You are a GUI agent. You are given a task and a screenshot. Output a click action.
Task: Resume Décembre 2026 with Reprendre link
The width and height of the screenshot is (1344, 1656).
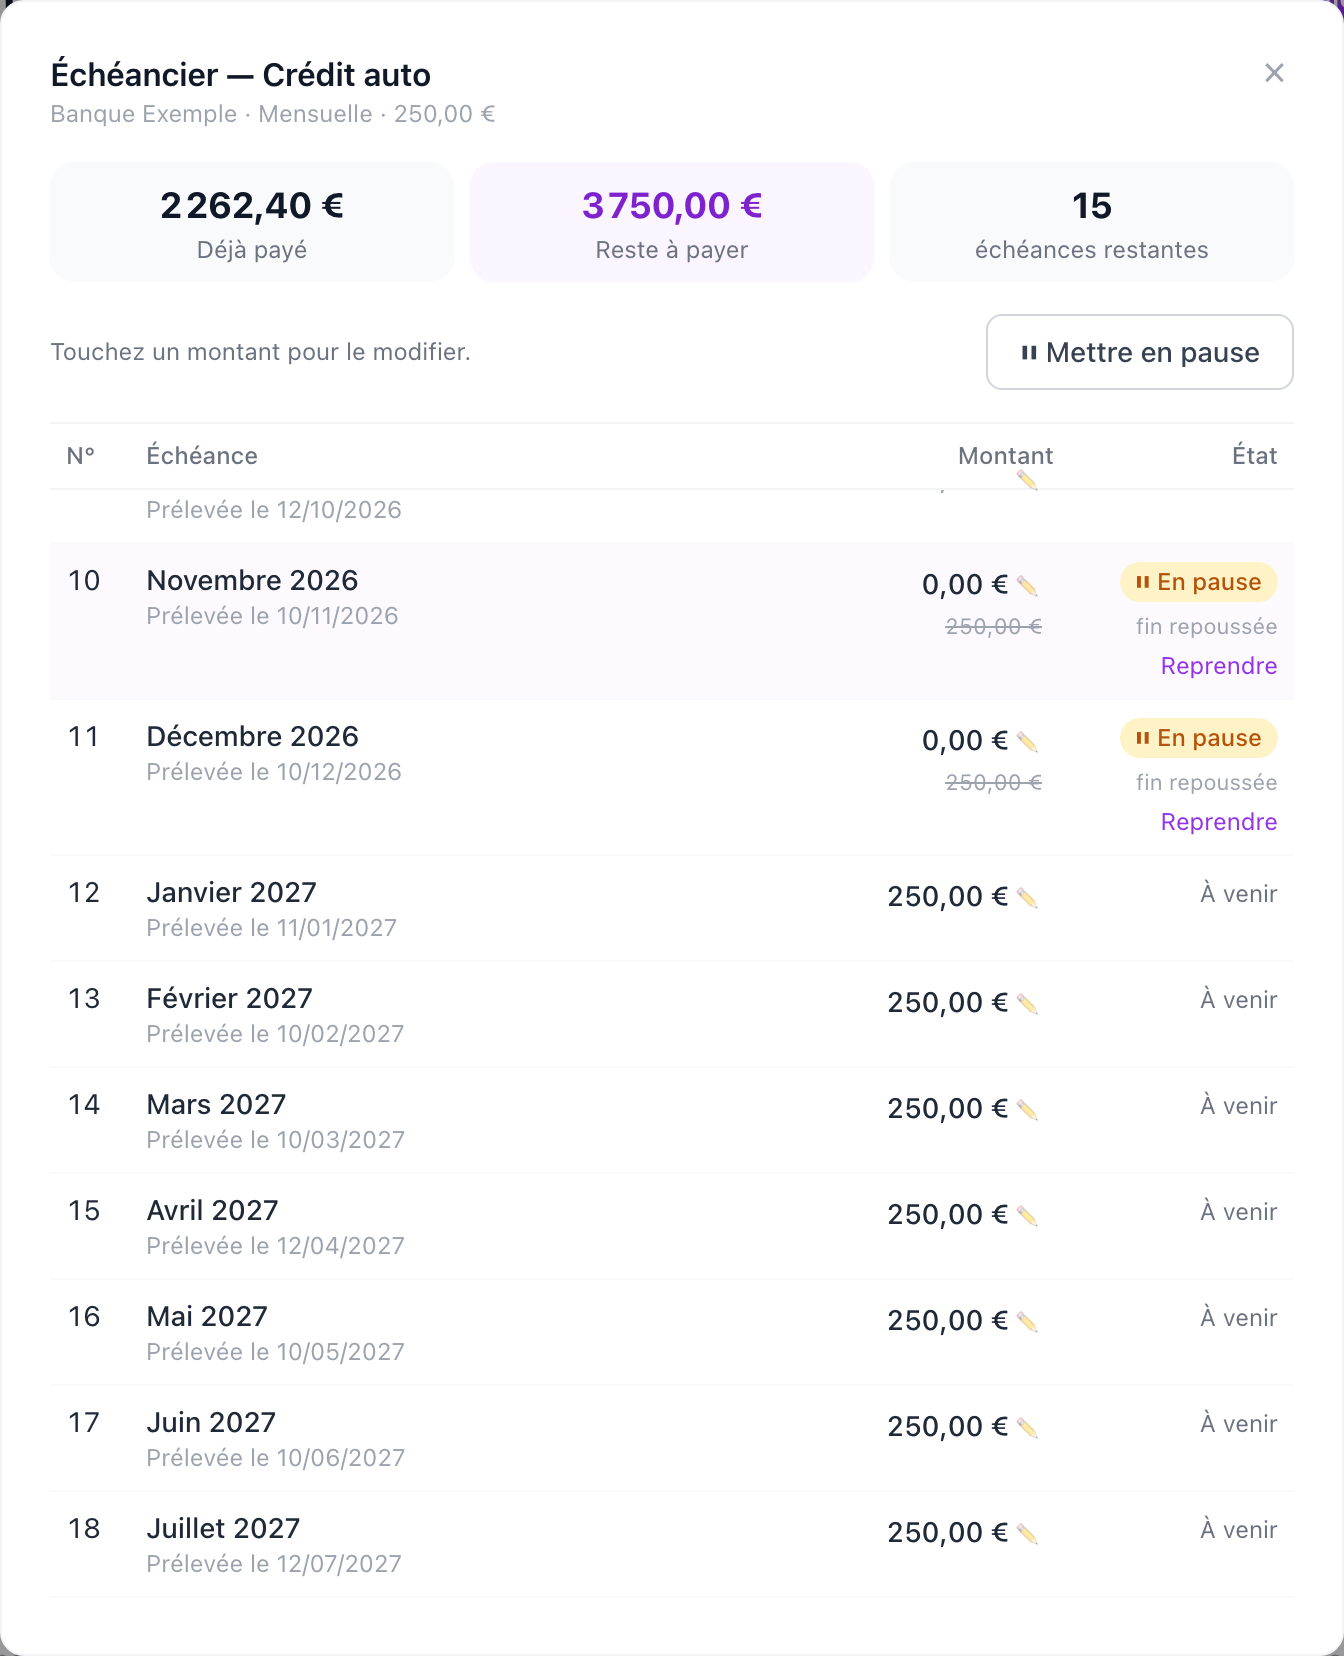1218,822
